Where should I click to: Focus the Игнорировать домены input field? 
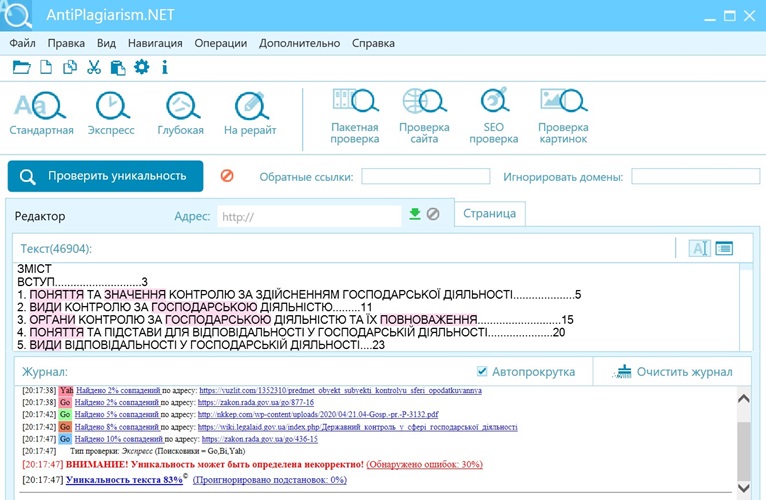pos(696,176)
